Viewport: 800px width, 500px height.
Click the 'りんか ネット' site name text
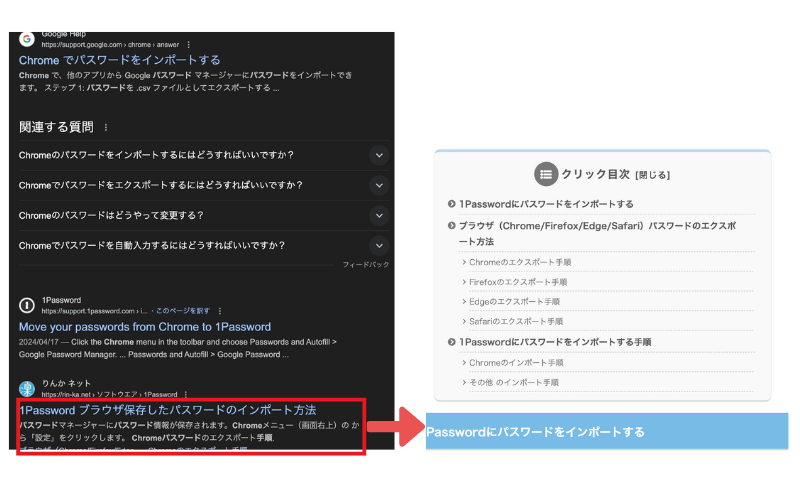click(x=66, y=383)
